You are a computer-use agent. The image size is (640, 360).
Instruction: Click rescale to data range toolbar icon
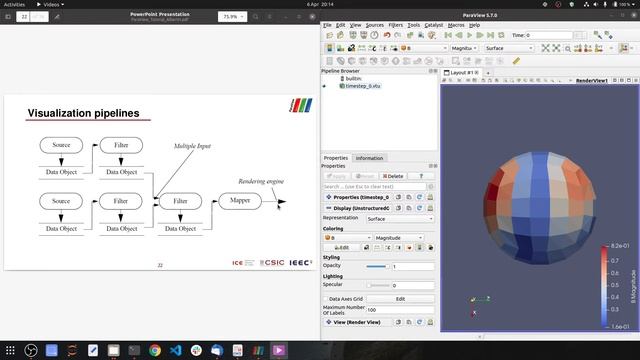362,48
